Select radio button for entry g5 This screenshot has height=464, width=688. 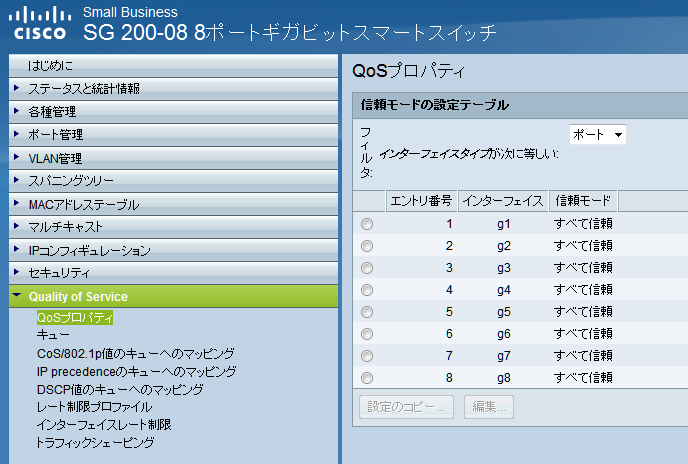pyautogui.click(x=367, y=312)
